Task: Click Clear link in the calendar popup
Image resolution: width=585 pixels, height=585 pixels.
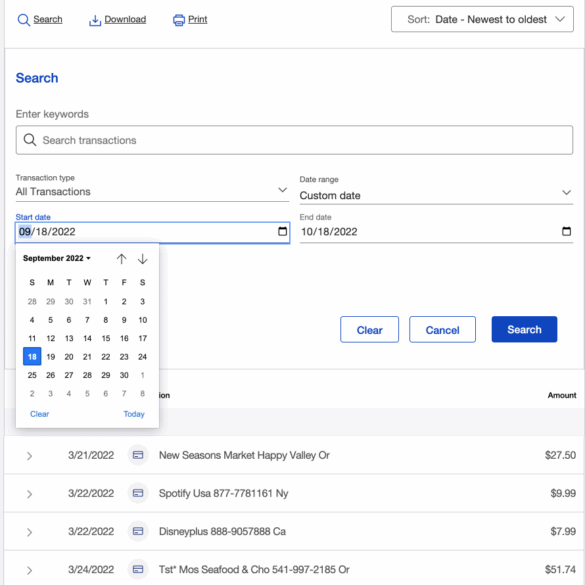Action: [40, 414]
